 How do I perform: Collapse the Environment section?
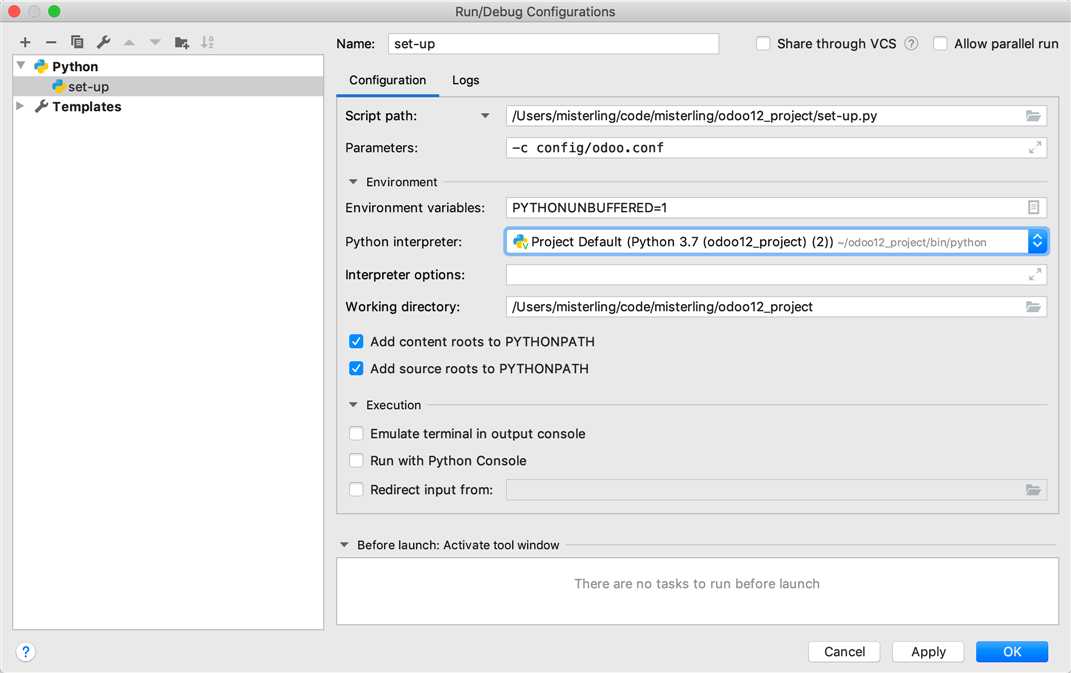tap(352, 182)
